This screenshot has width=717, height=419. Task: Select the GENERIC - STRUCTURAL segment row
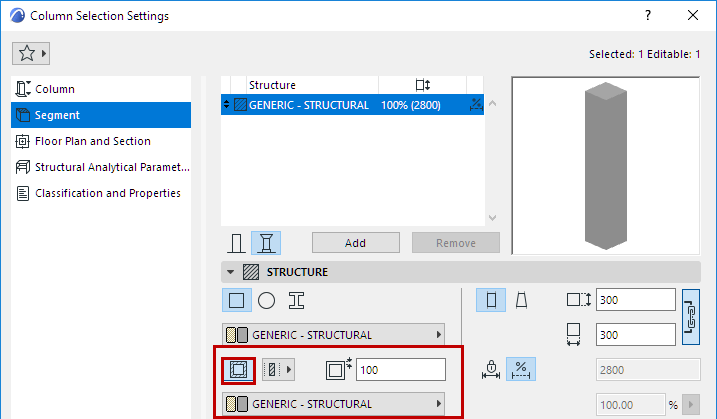(352, 105)
